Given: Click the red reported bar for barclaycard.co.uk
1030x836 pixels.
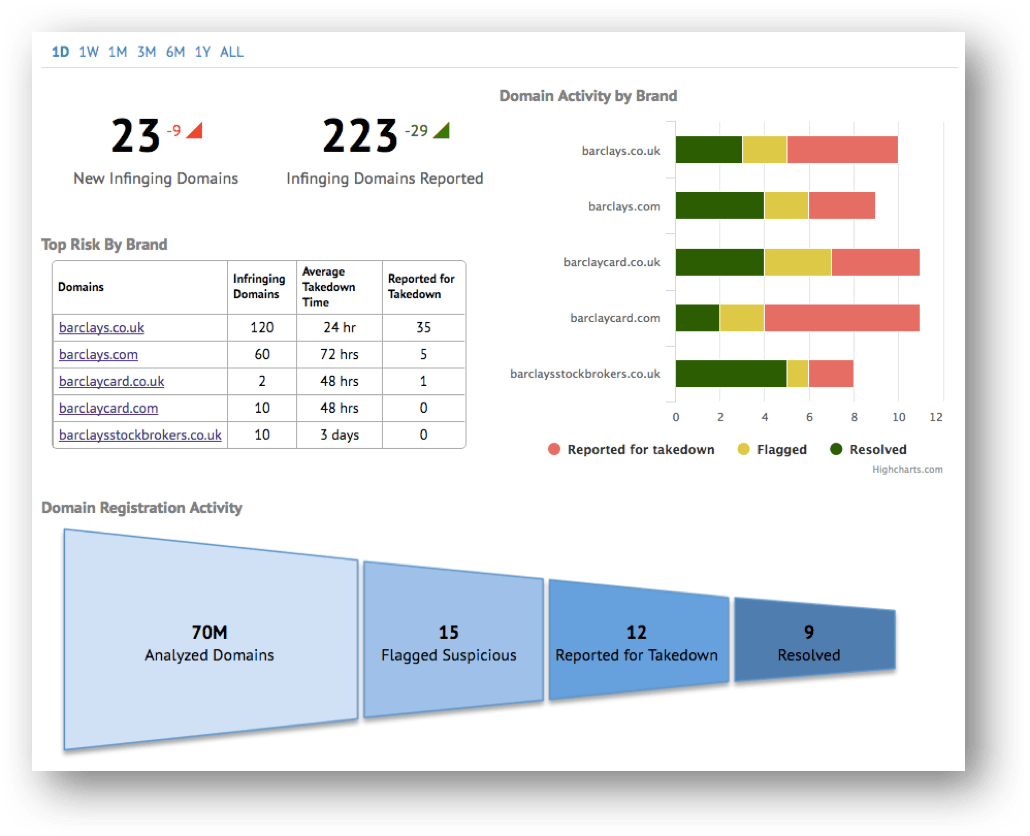Looking at the screenshot, I should (876, 263).
